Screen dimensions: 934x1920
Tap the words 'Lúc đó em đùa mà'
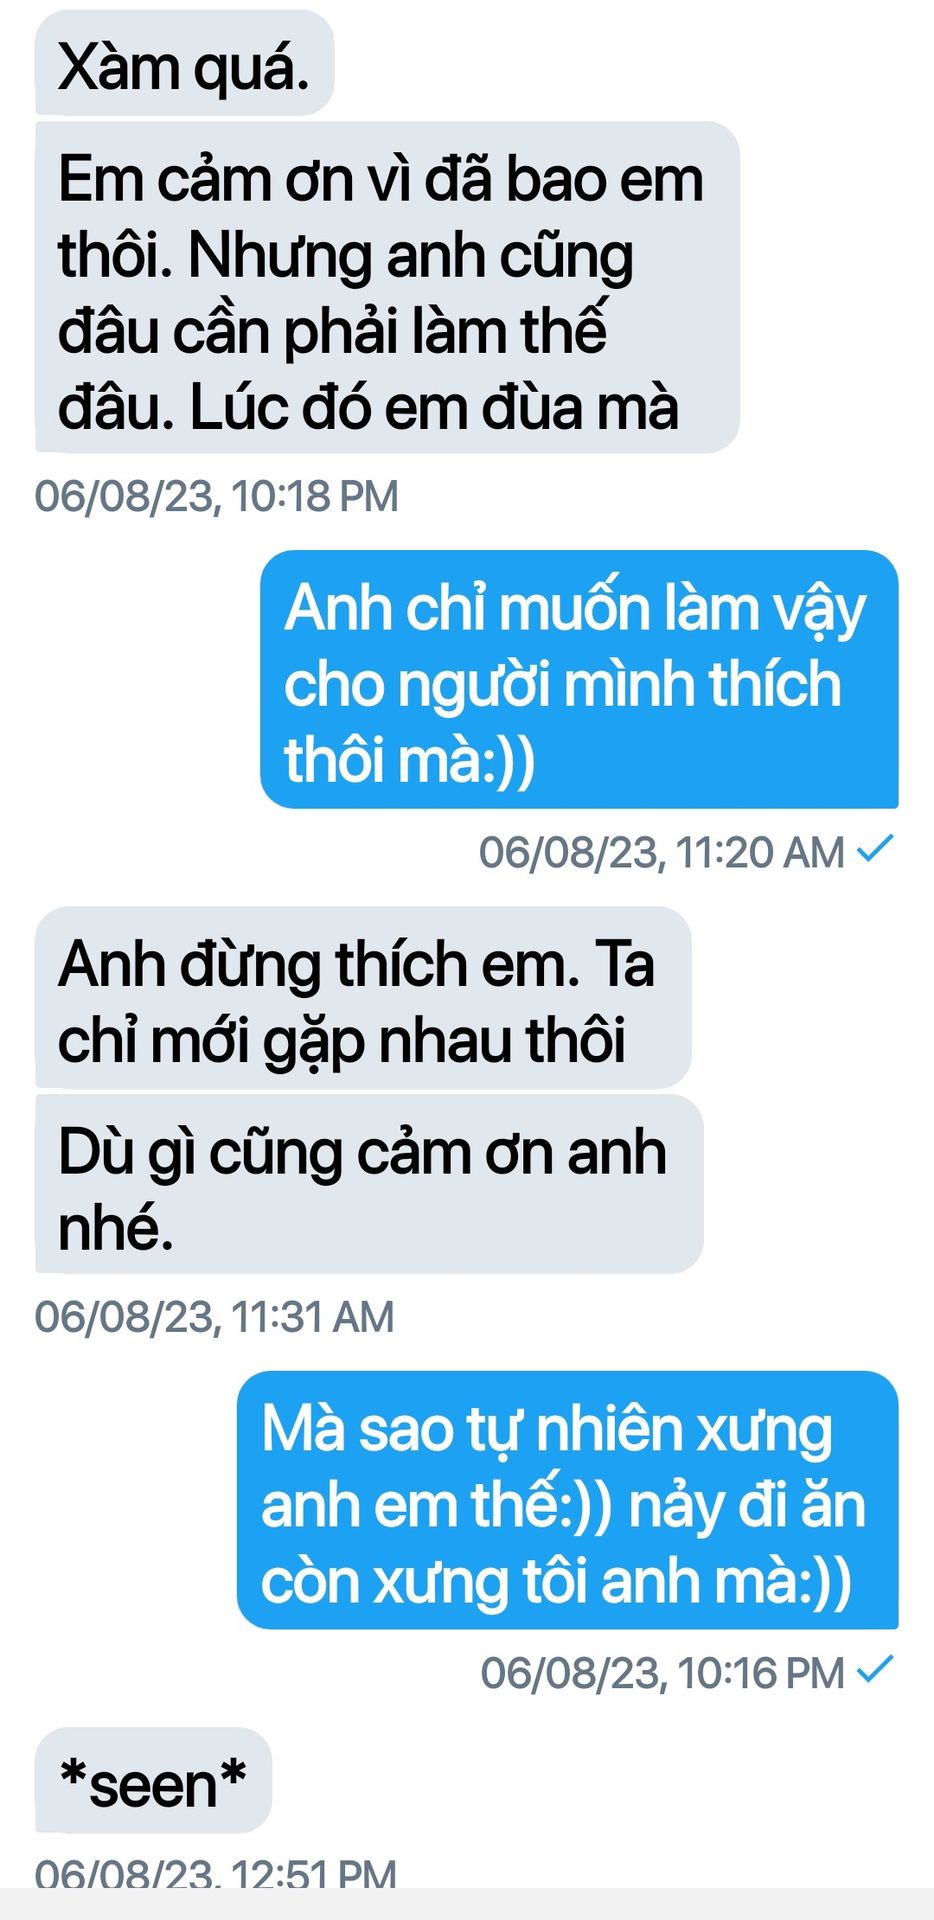pyautogui.click(x=434, y=407)
